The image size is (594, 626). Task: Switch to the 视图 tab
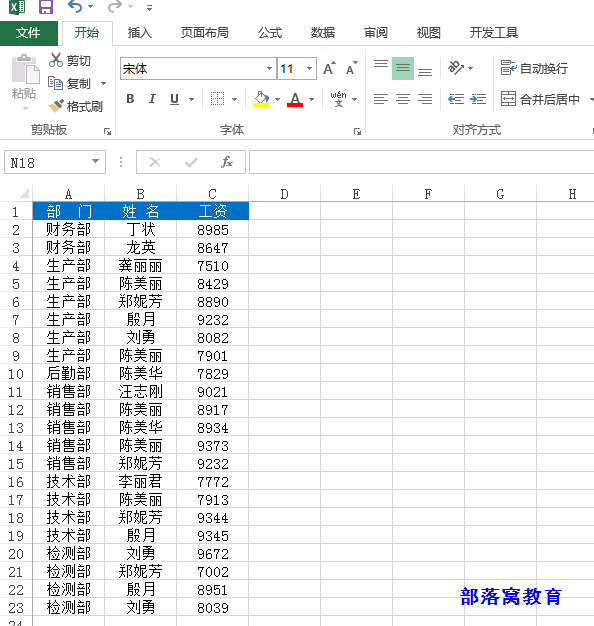[x=429, y=33]
